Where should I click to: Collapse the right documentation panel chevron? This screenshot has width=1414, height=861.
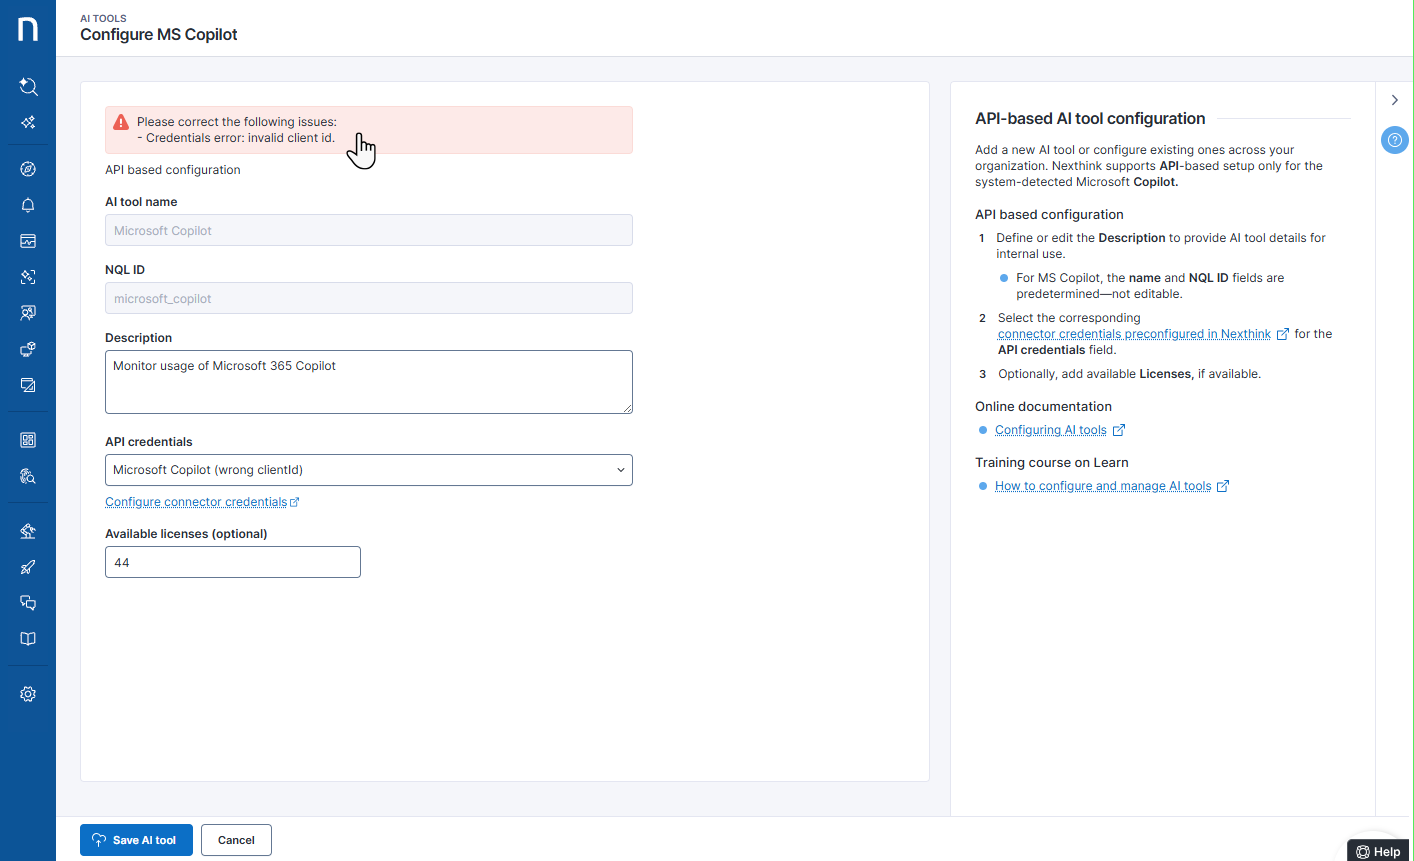click(1394, 100)
